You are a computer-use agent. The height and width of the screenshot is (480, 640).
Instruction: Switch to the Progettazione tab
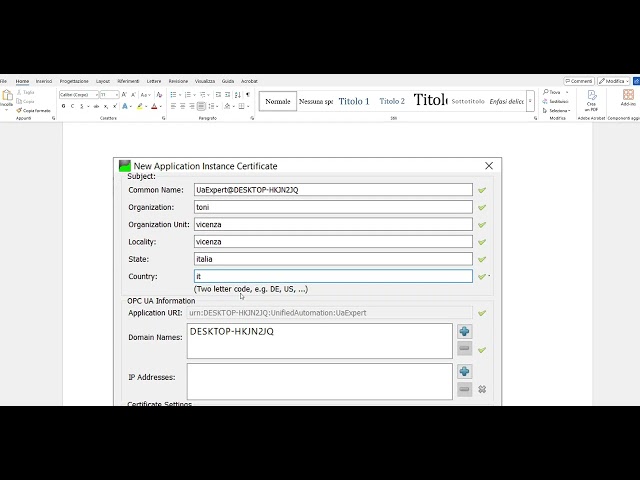[74, 81]
